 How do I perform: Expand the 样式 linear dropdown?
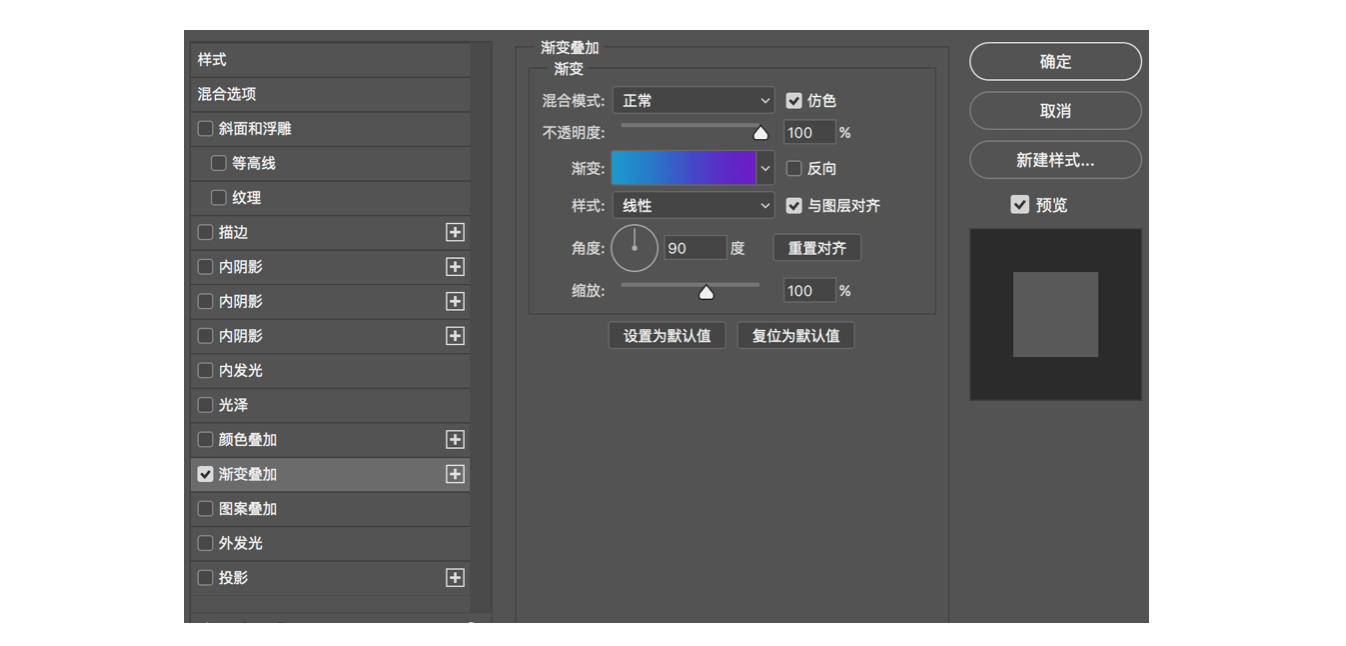693,206
